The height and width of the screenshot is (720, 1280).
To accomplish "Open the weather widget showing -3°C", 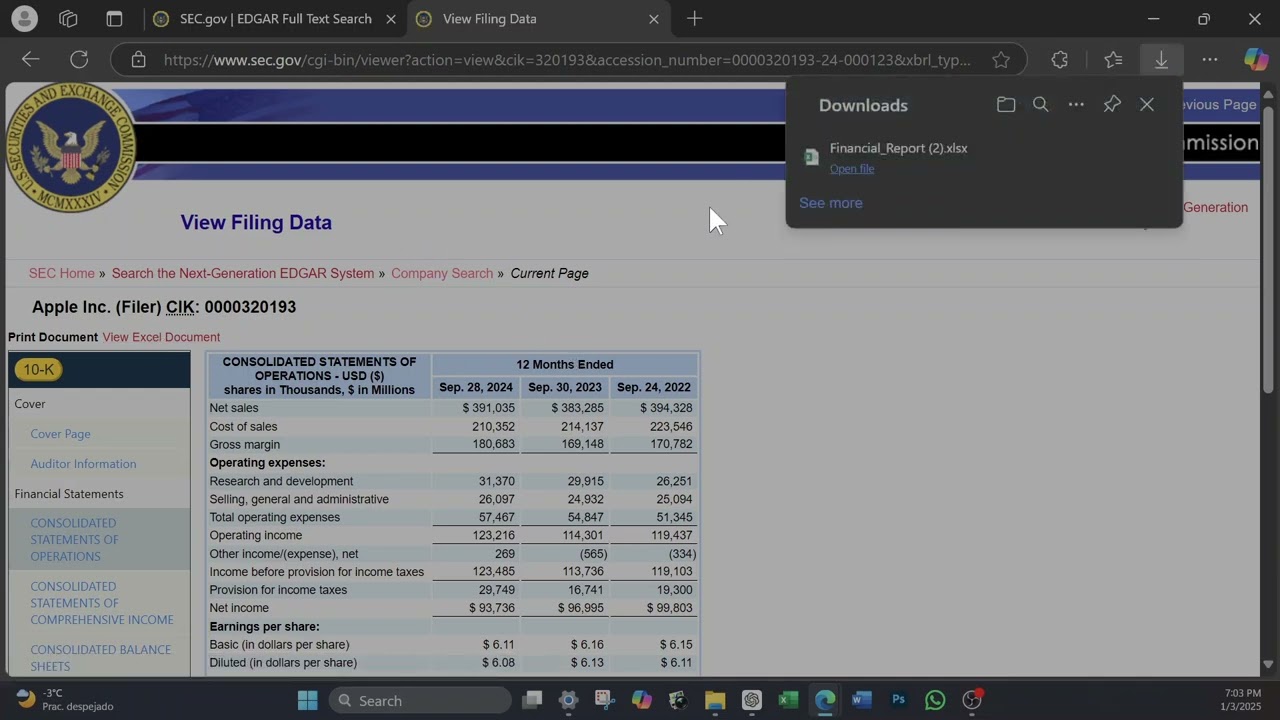I will coord(65,700).
